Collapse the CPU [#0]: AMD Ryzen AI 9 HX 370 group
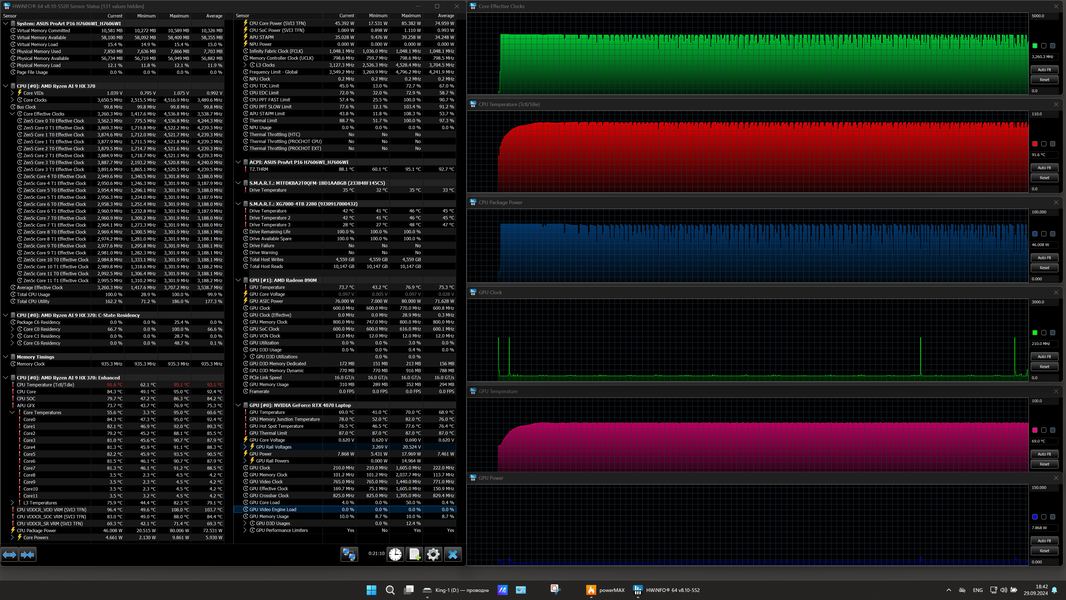Viewport: 1066px width, 600px height. tap(5, 86)
